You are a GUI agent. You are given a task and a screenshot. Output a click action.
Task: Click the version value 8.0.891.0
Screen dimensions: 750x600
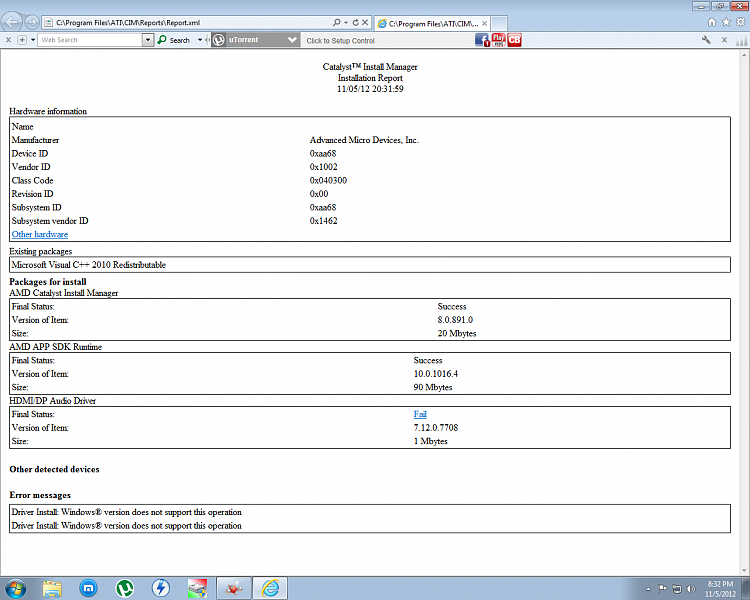point(455,320)
